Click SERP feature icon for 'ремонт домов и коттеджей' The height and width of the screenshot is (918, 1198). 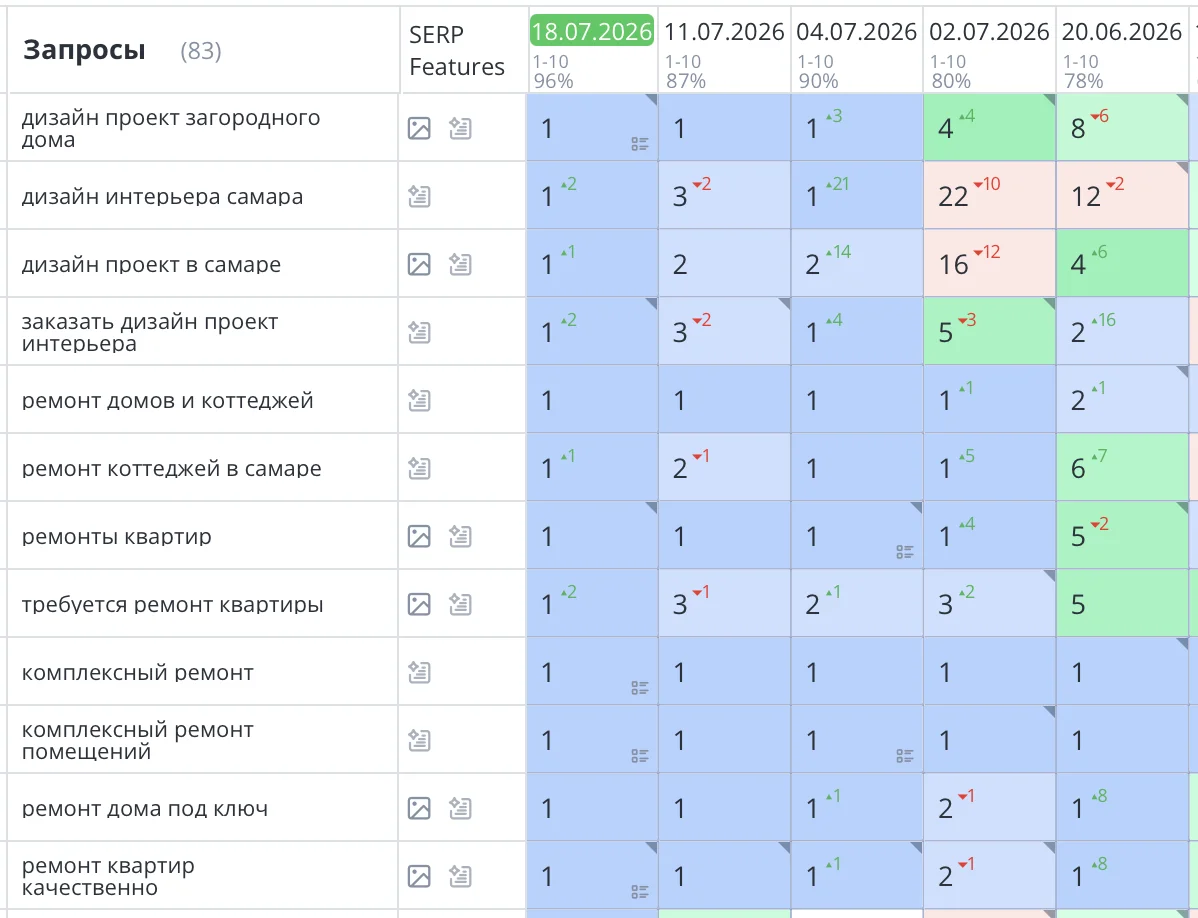coord(419,400)
